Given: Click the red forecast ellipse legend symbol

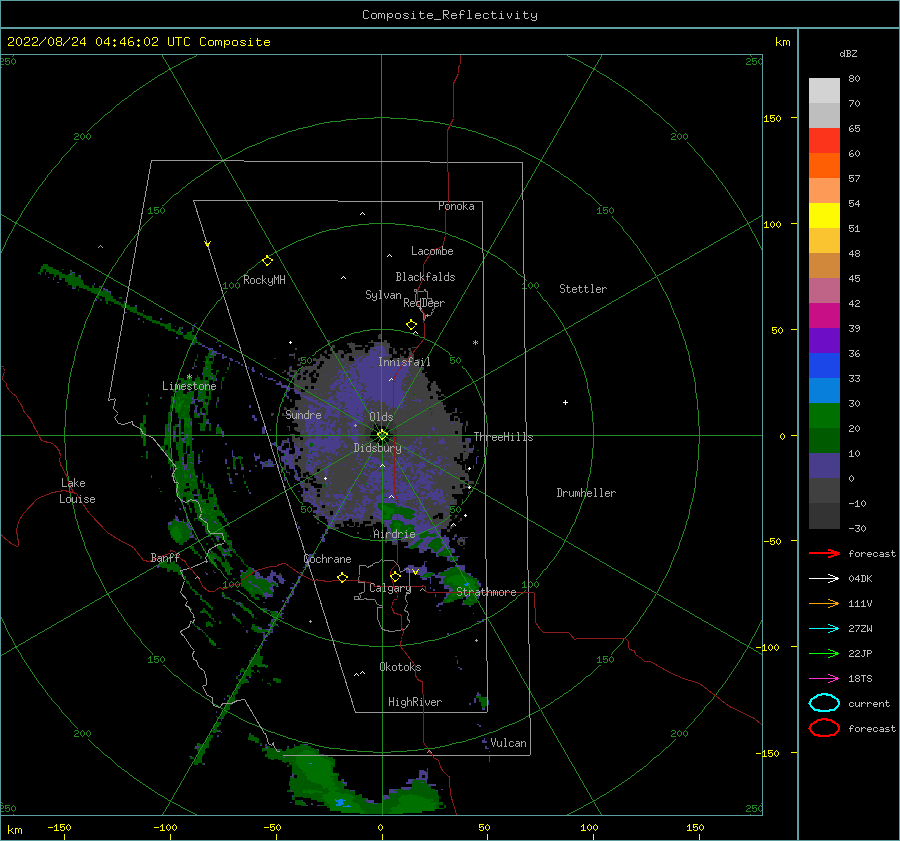Looking at the screenshot, I should pyautogui.click(x=824, y=728).
